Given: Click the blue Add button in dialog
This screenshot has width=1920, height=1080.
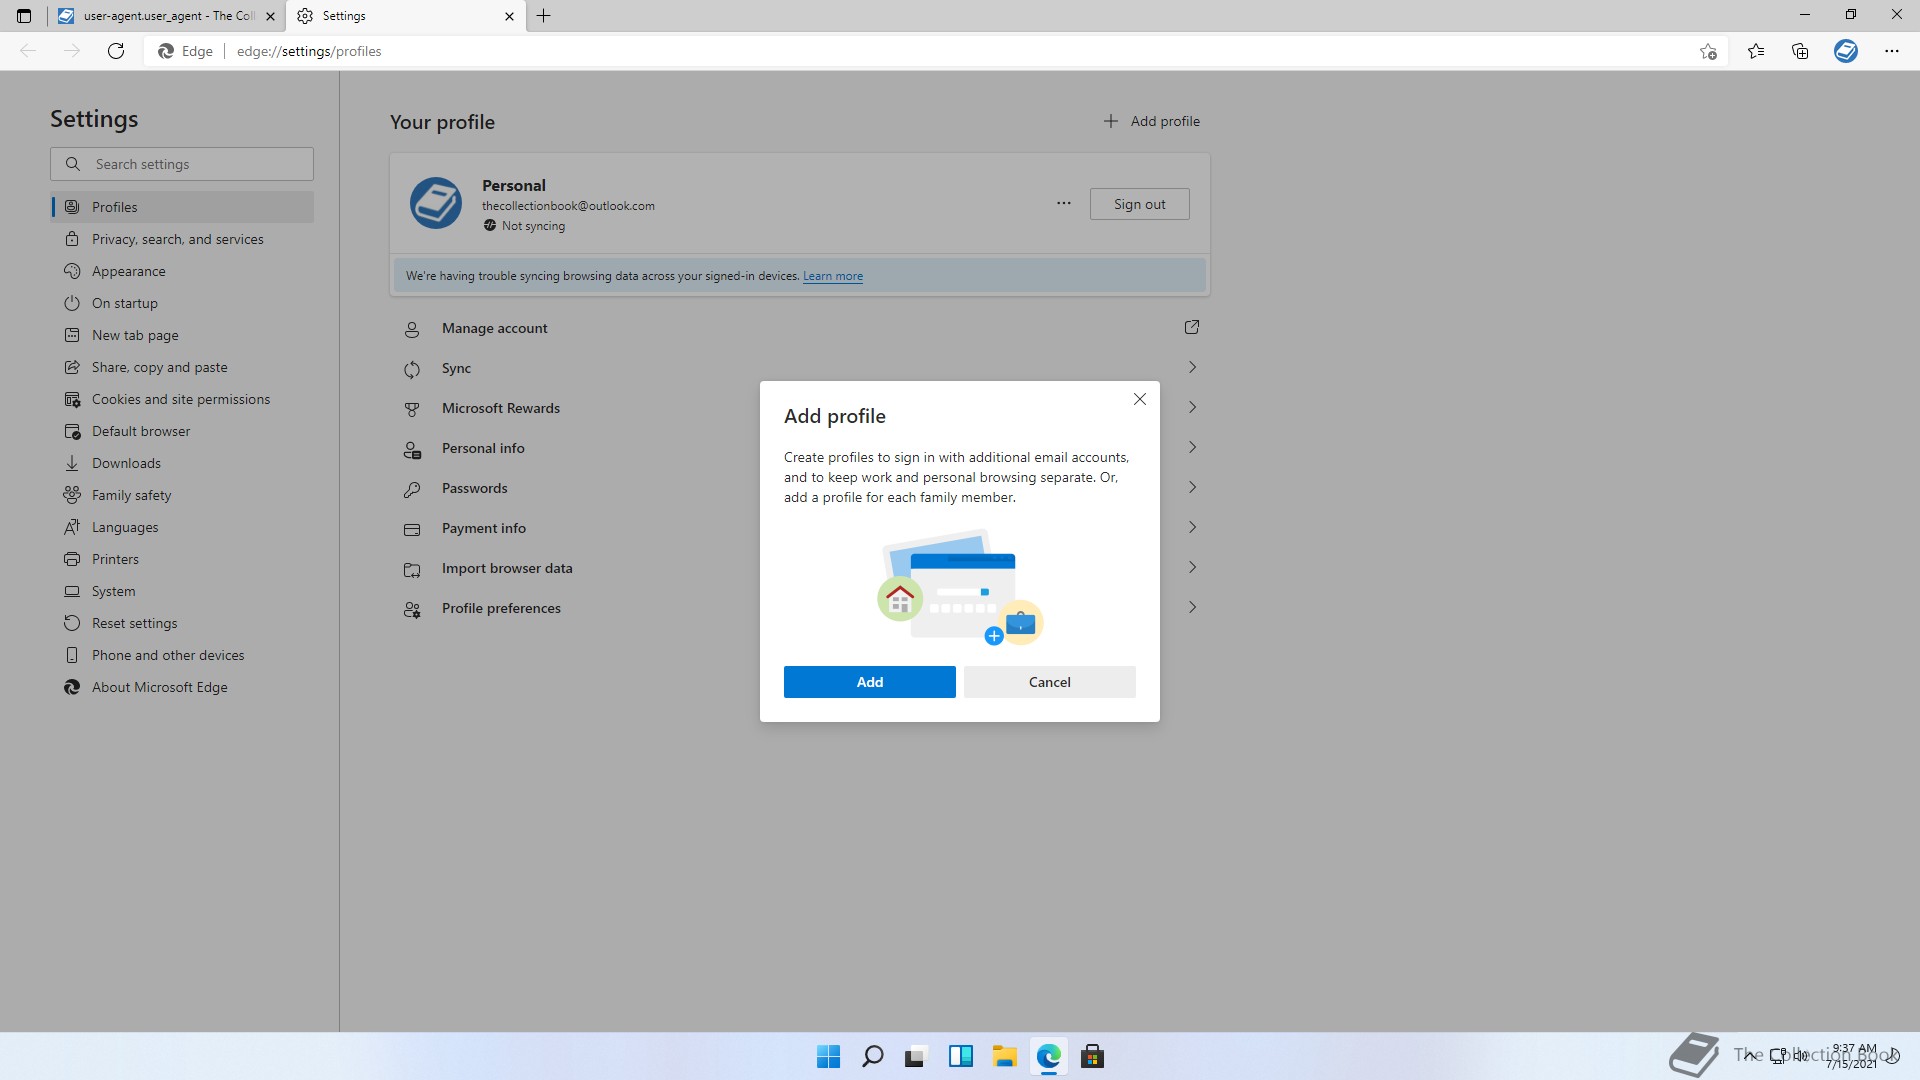Looking at the screenshot, I should click(869, 682).
